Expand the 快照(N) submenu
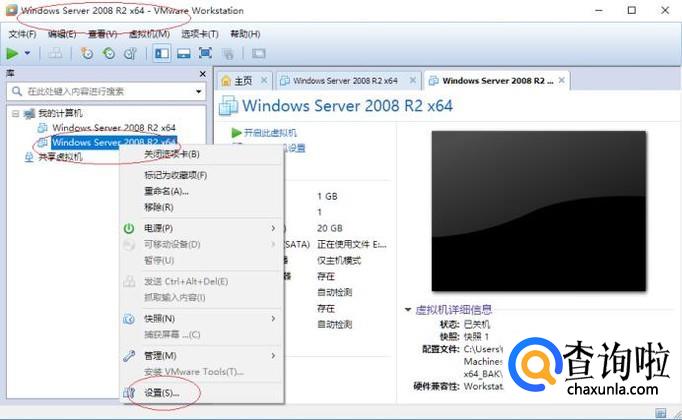The height and width of the screenshot is (420, 682). (202, 319)
